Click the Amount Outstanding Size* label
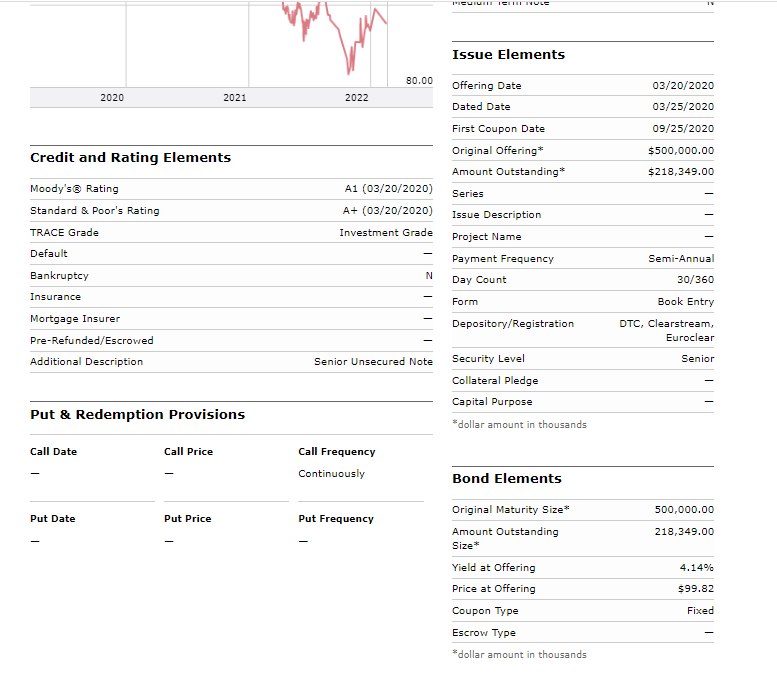Viewport: 777px width, 692px height. [505, 539]
